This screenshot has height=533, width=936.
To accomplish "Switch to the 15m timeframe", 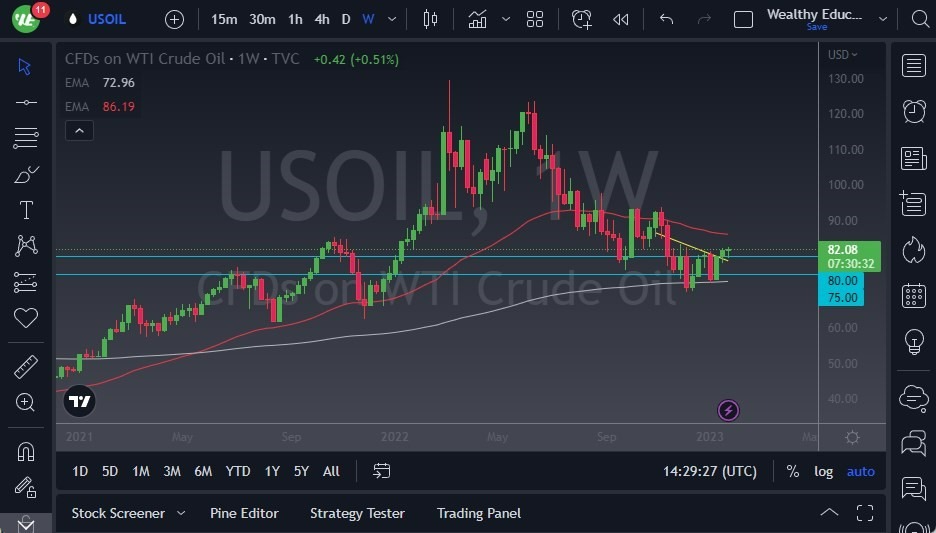I will coord(224,20).
